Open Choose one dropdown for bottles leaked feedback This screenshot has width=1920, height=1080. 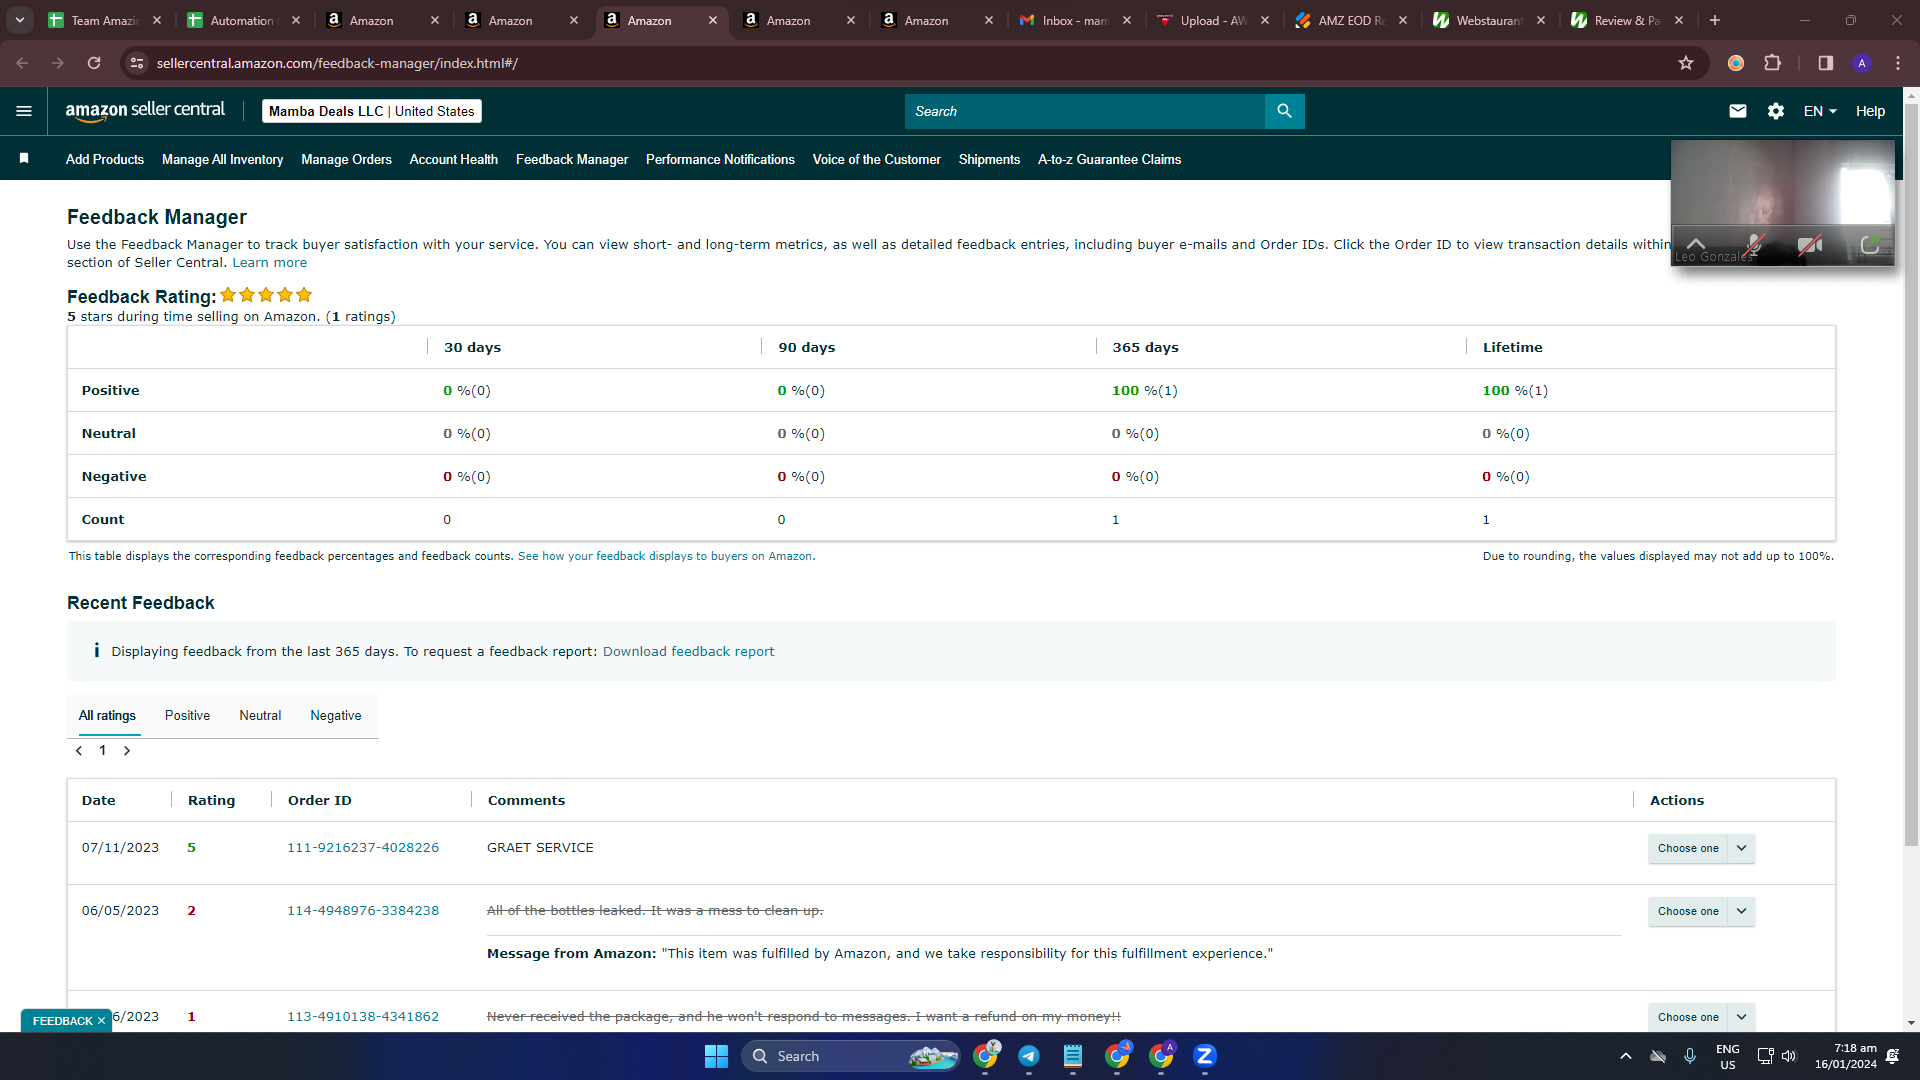pyautogui.click(x=1701, y=911)
